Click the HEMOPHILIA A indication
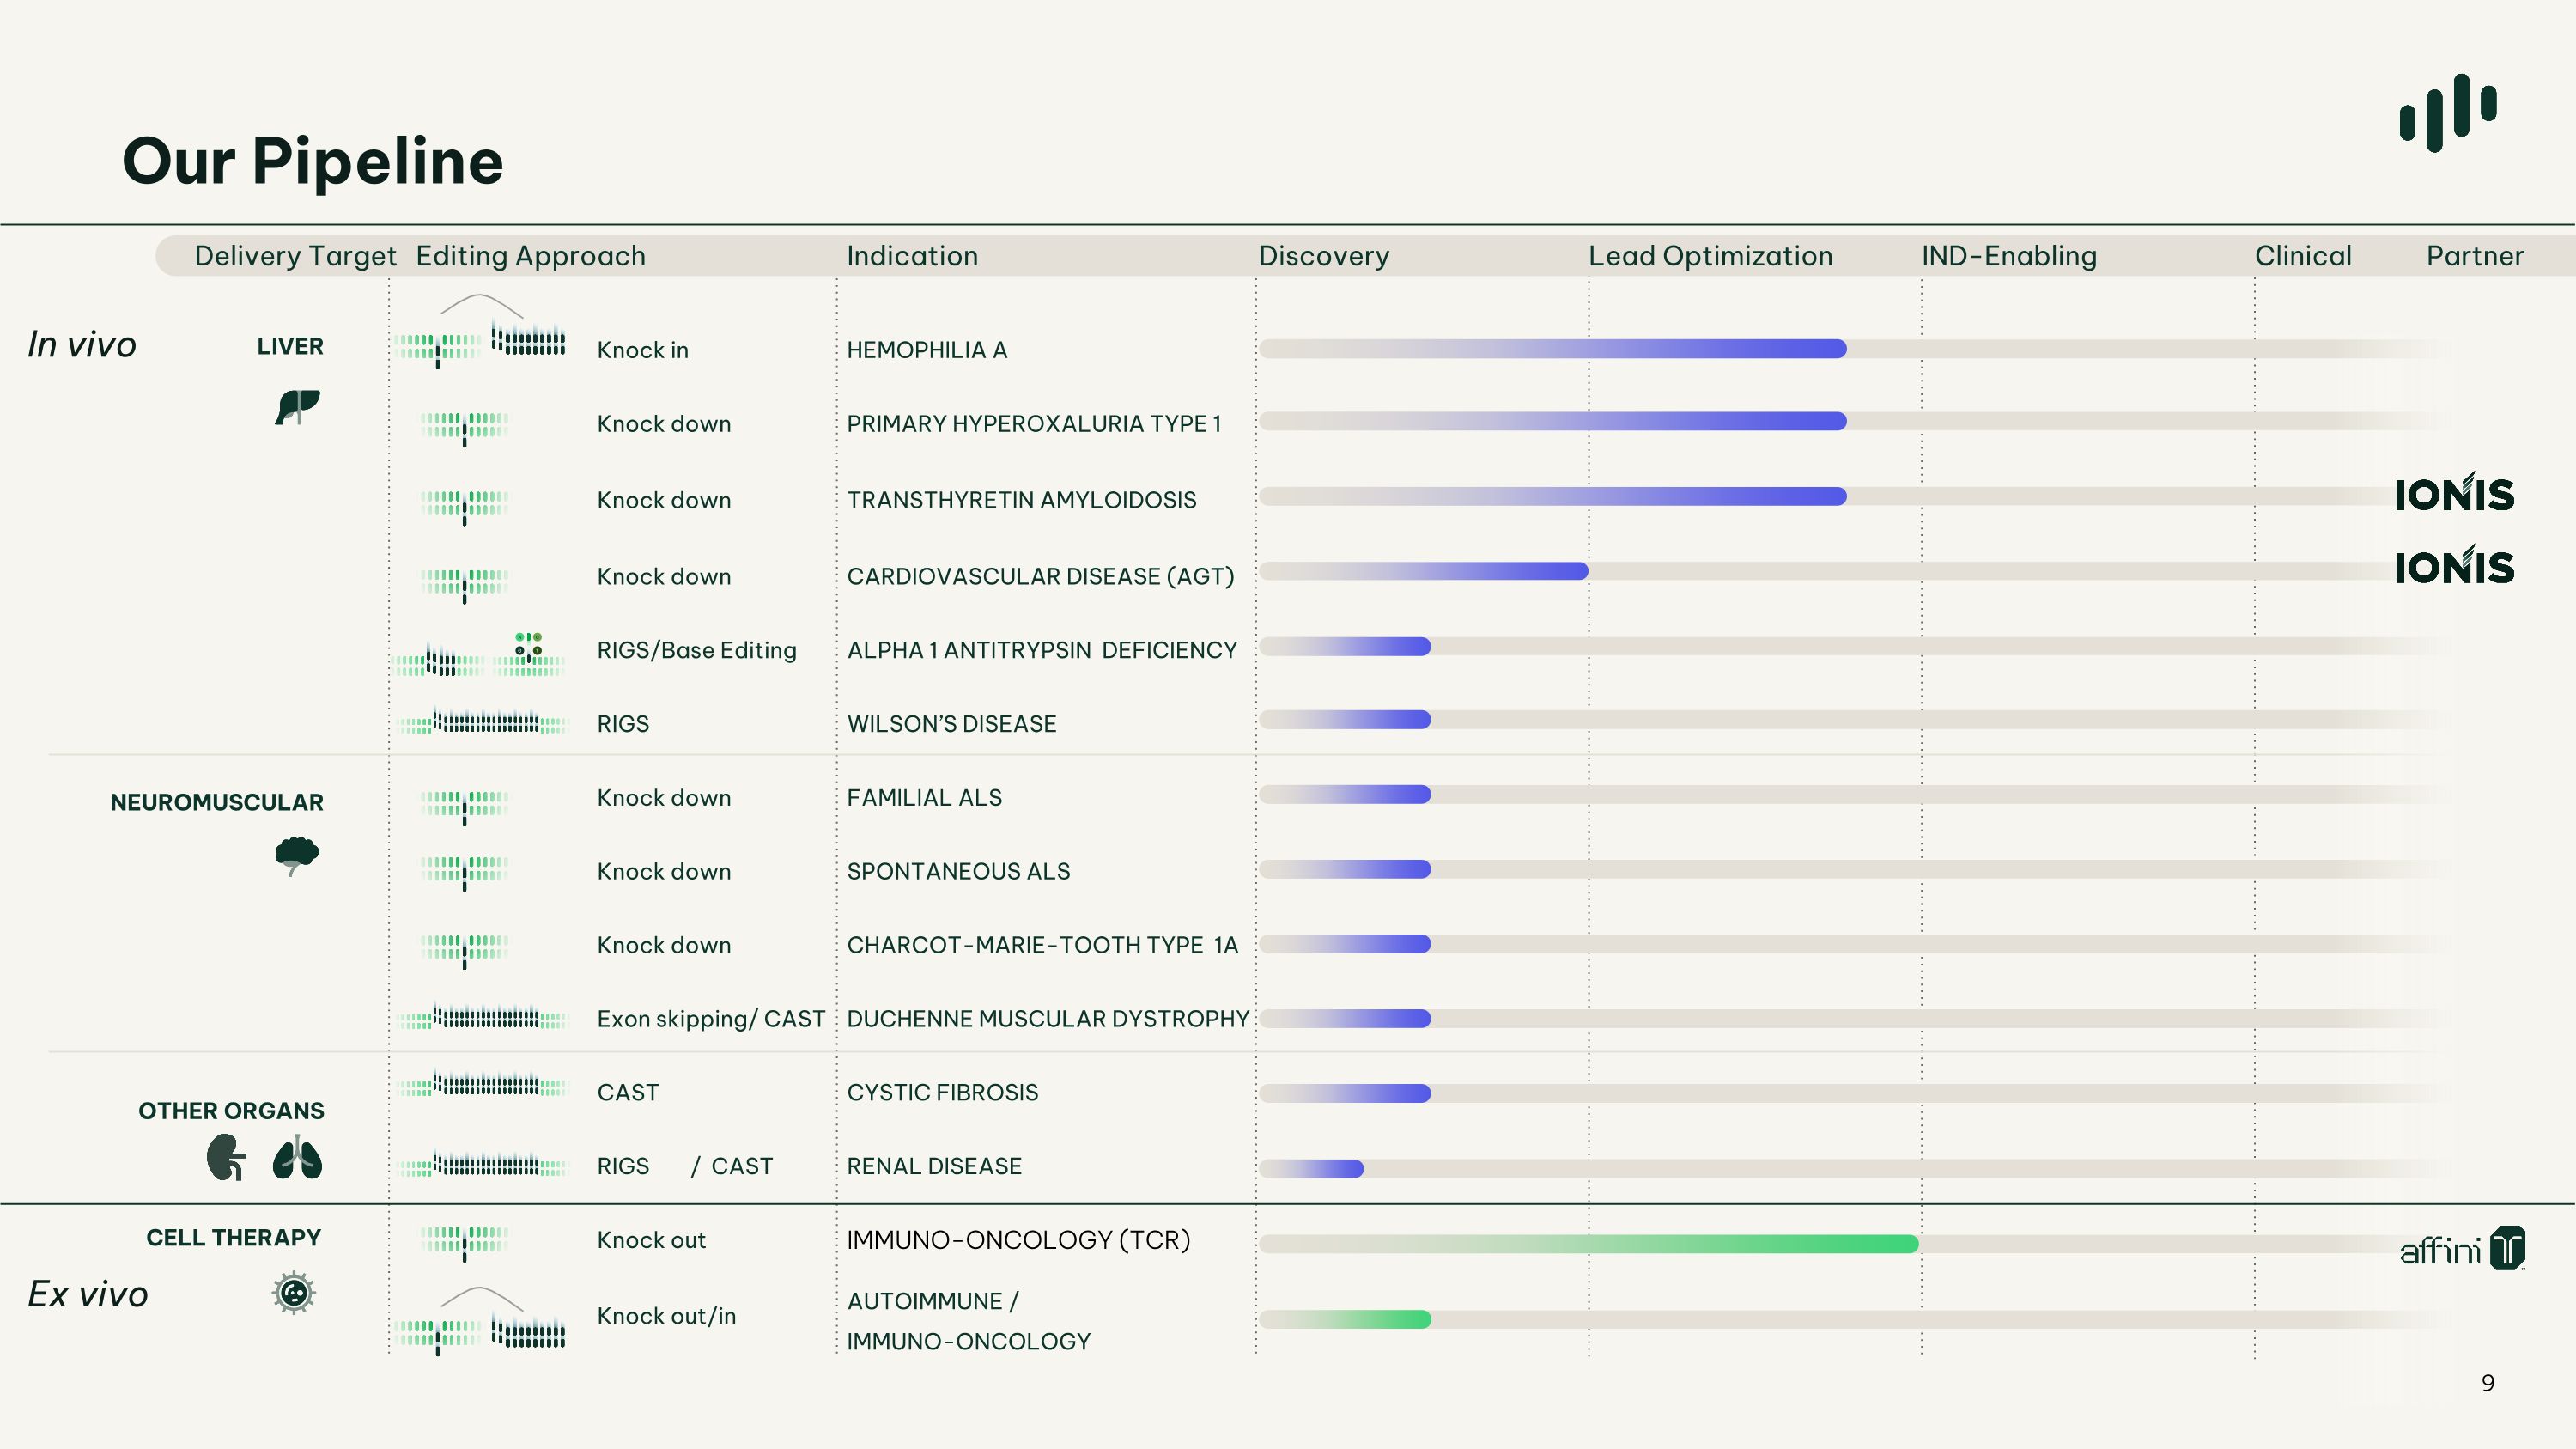 coord(927,350)
